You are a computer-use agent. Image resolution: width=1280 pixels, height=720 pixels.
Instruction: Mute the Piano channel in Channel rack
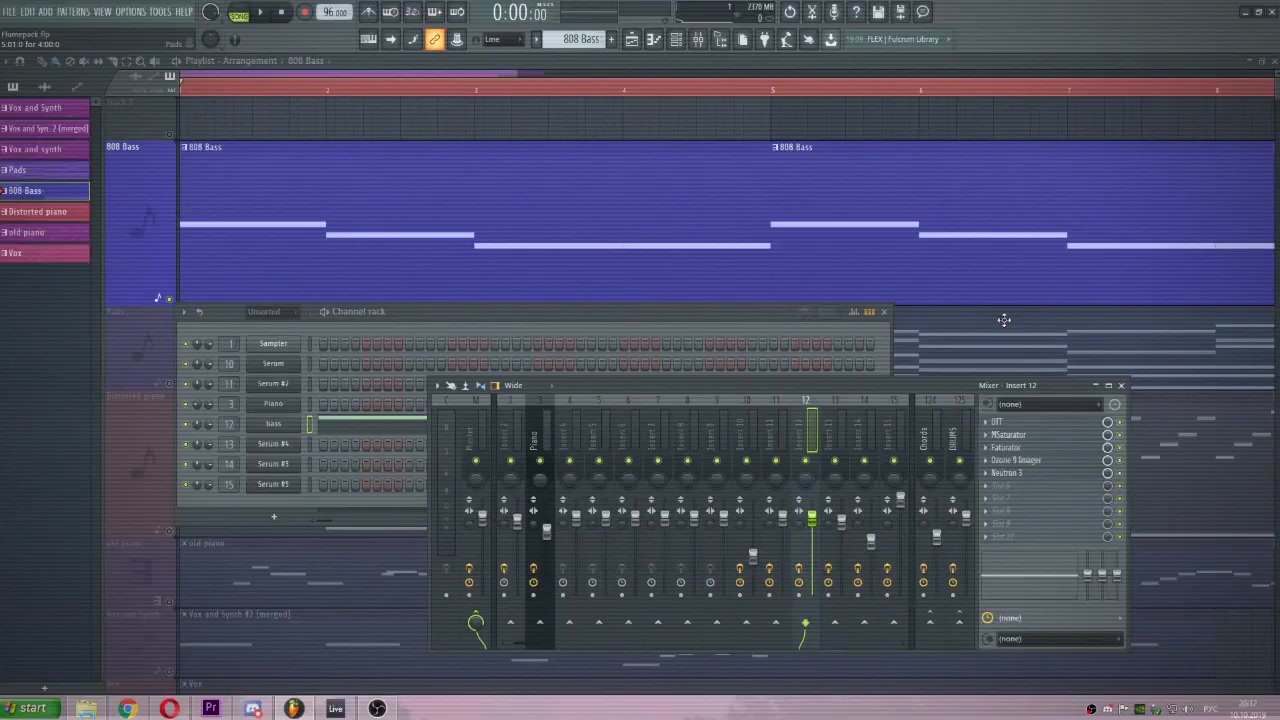185,404
